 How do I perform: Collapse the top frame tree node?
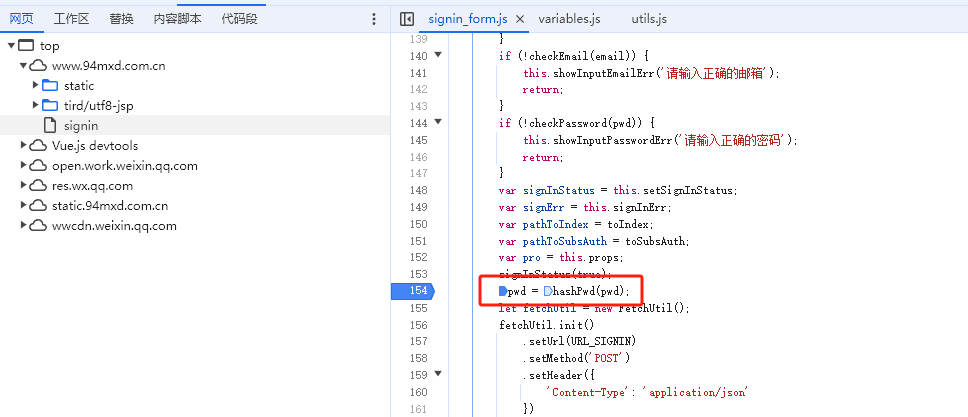coord(11,46)
